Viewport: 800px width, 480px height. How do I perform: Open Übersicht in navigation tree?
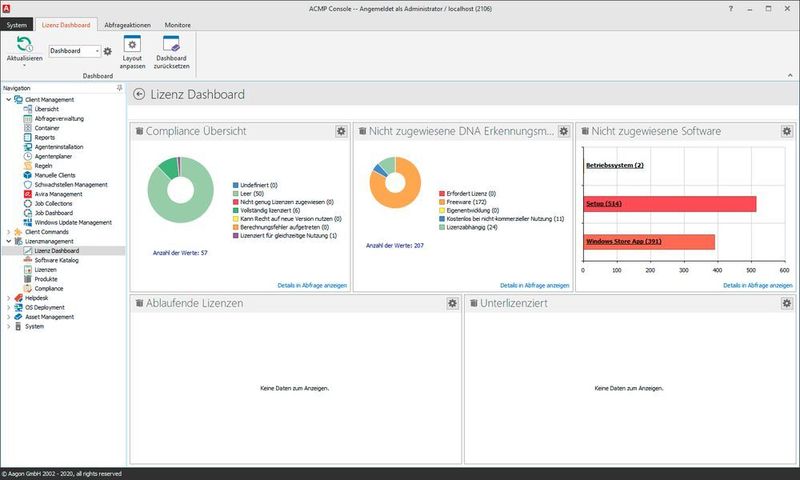point(46,109)
